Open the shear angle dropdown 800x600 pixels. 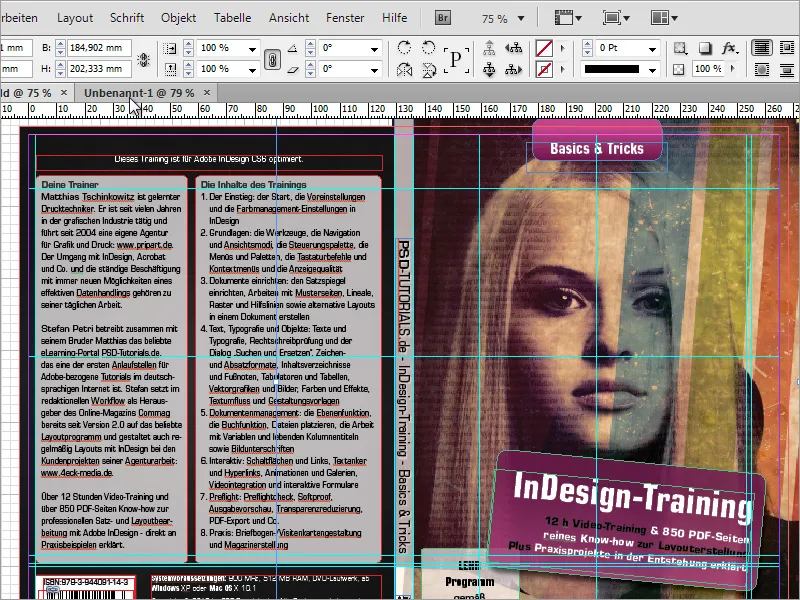(375, 70)
